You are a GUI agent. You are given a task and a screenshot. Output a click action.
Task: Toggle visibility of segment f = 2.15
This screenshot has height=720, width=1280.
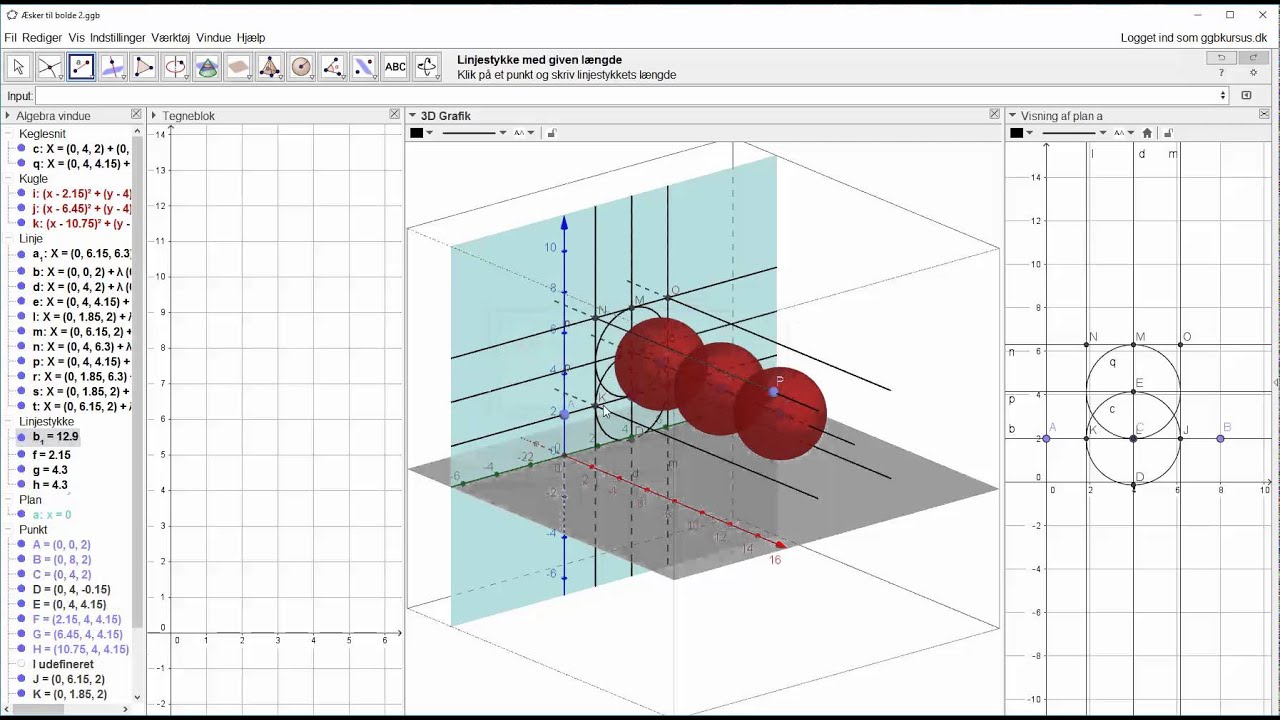tap(21, 455)
